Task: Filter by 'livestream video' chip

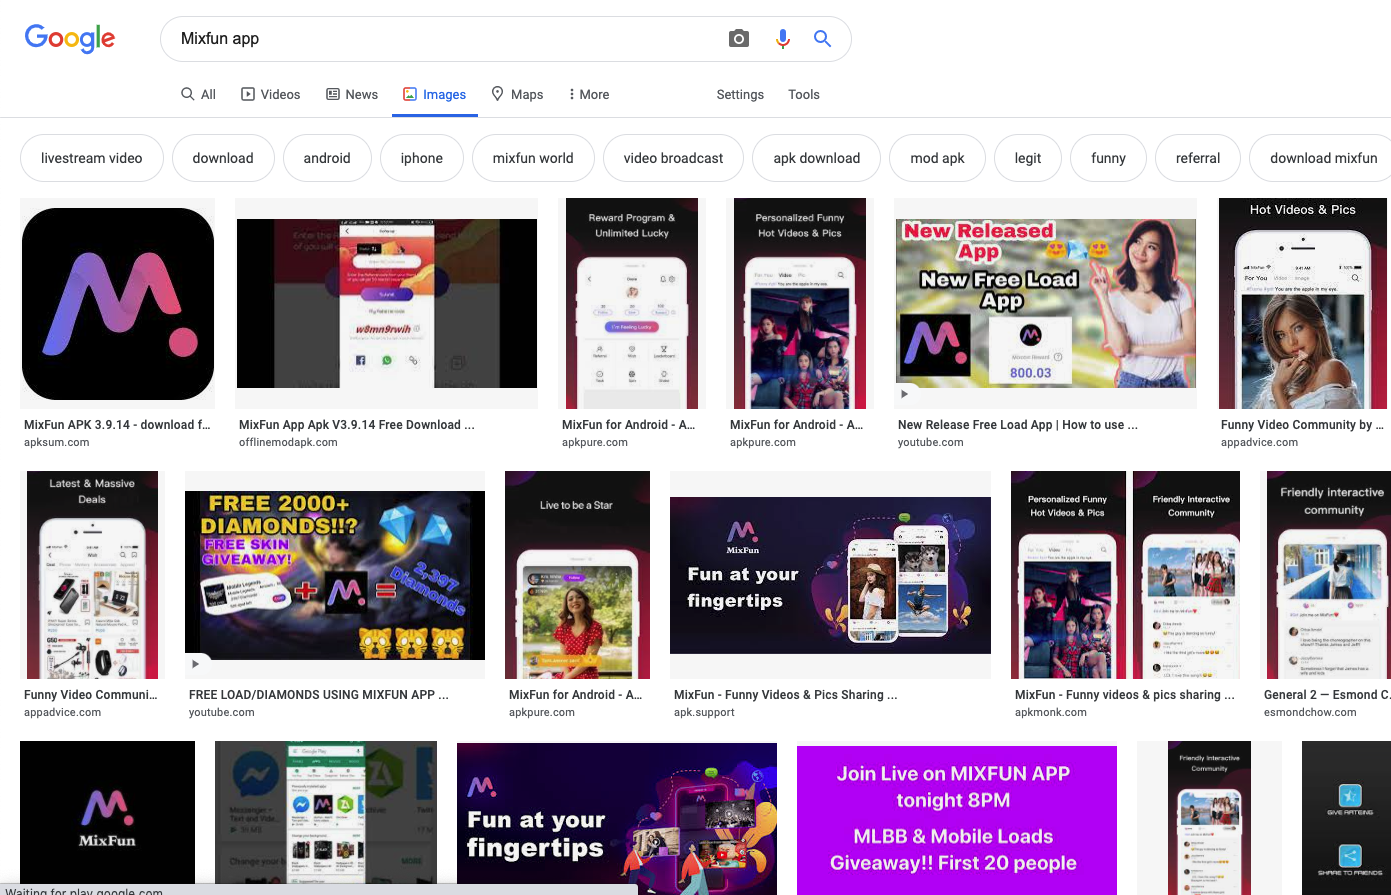Action: 92,158
